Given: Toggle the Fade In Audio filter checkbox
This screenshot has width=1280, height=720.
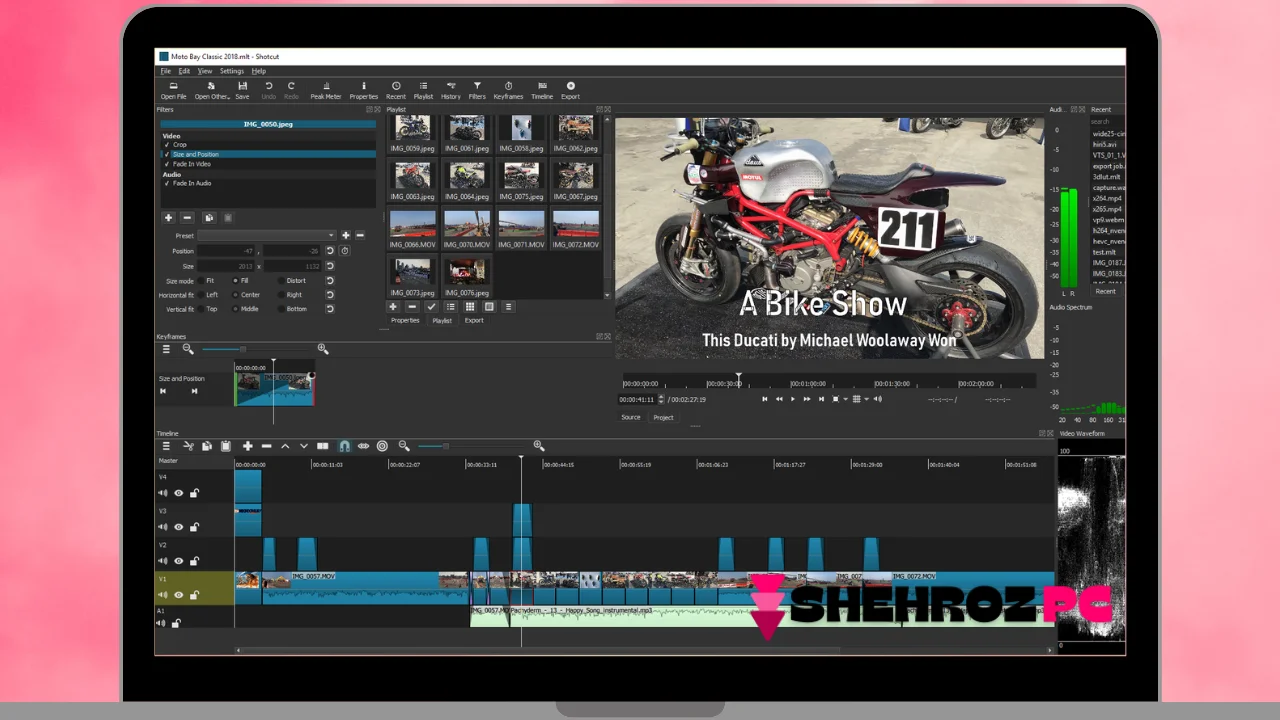Looking at the screenshot, I should (x=167, y=184).
